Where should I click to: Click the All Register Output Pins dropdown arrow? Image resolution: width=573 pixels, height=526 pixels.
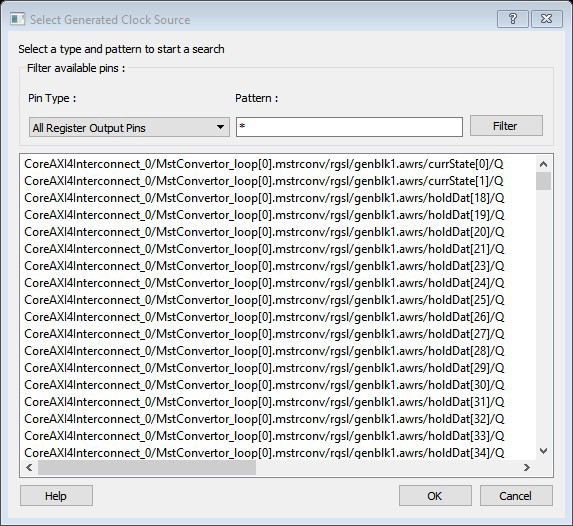click(x=220, y=127)
